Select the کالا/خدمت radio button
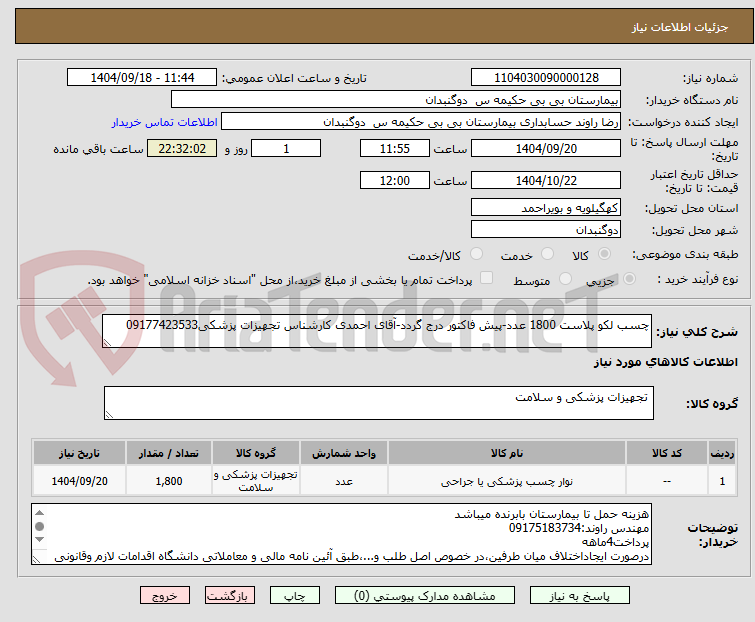The image size is (755, 622). [x=476, y=254]
